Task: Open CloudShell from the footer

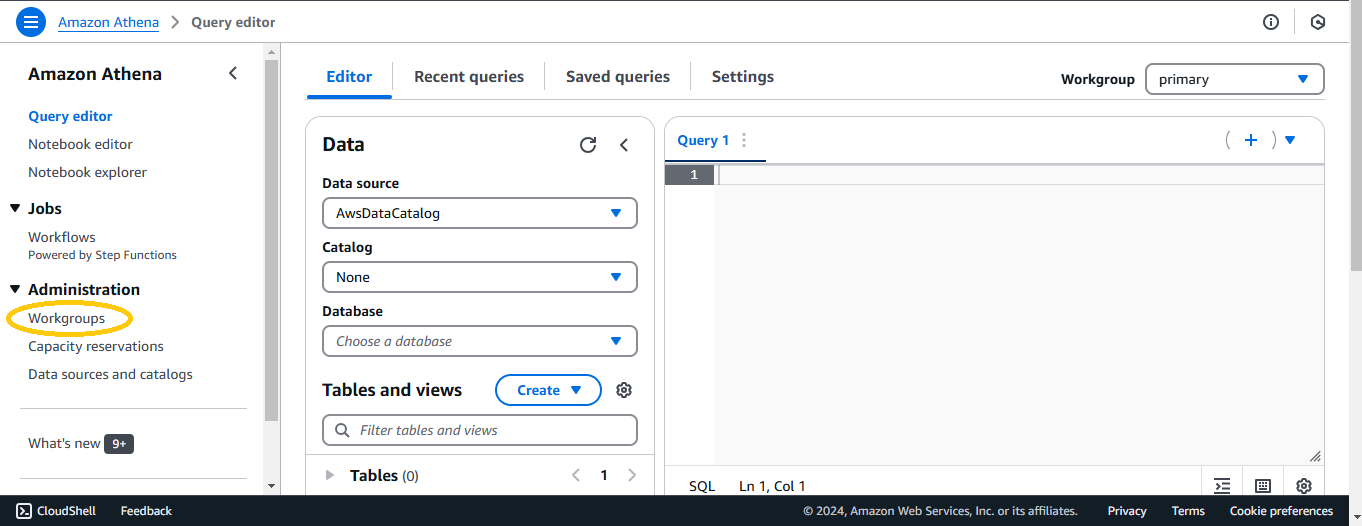Action: (x=56, y=511)
